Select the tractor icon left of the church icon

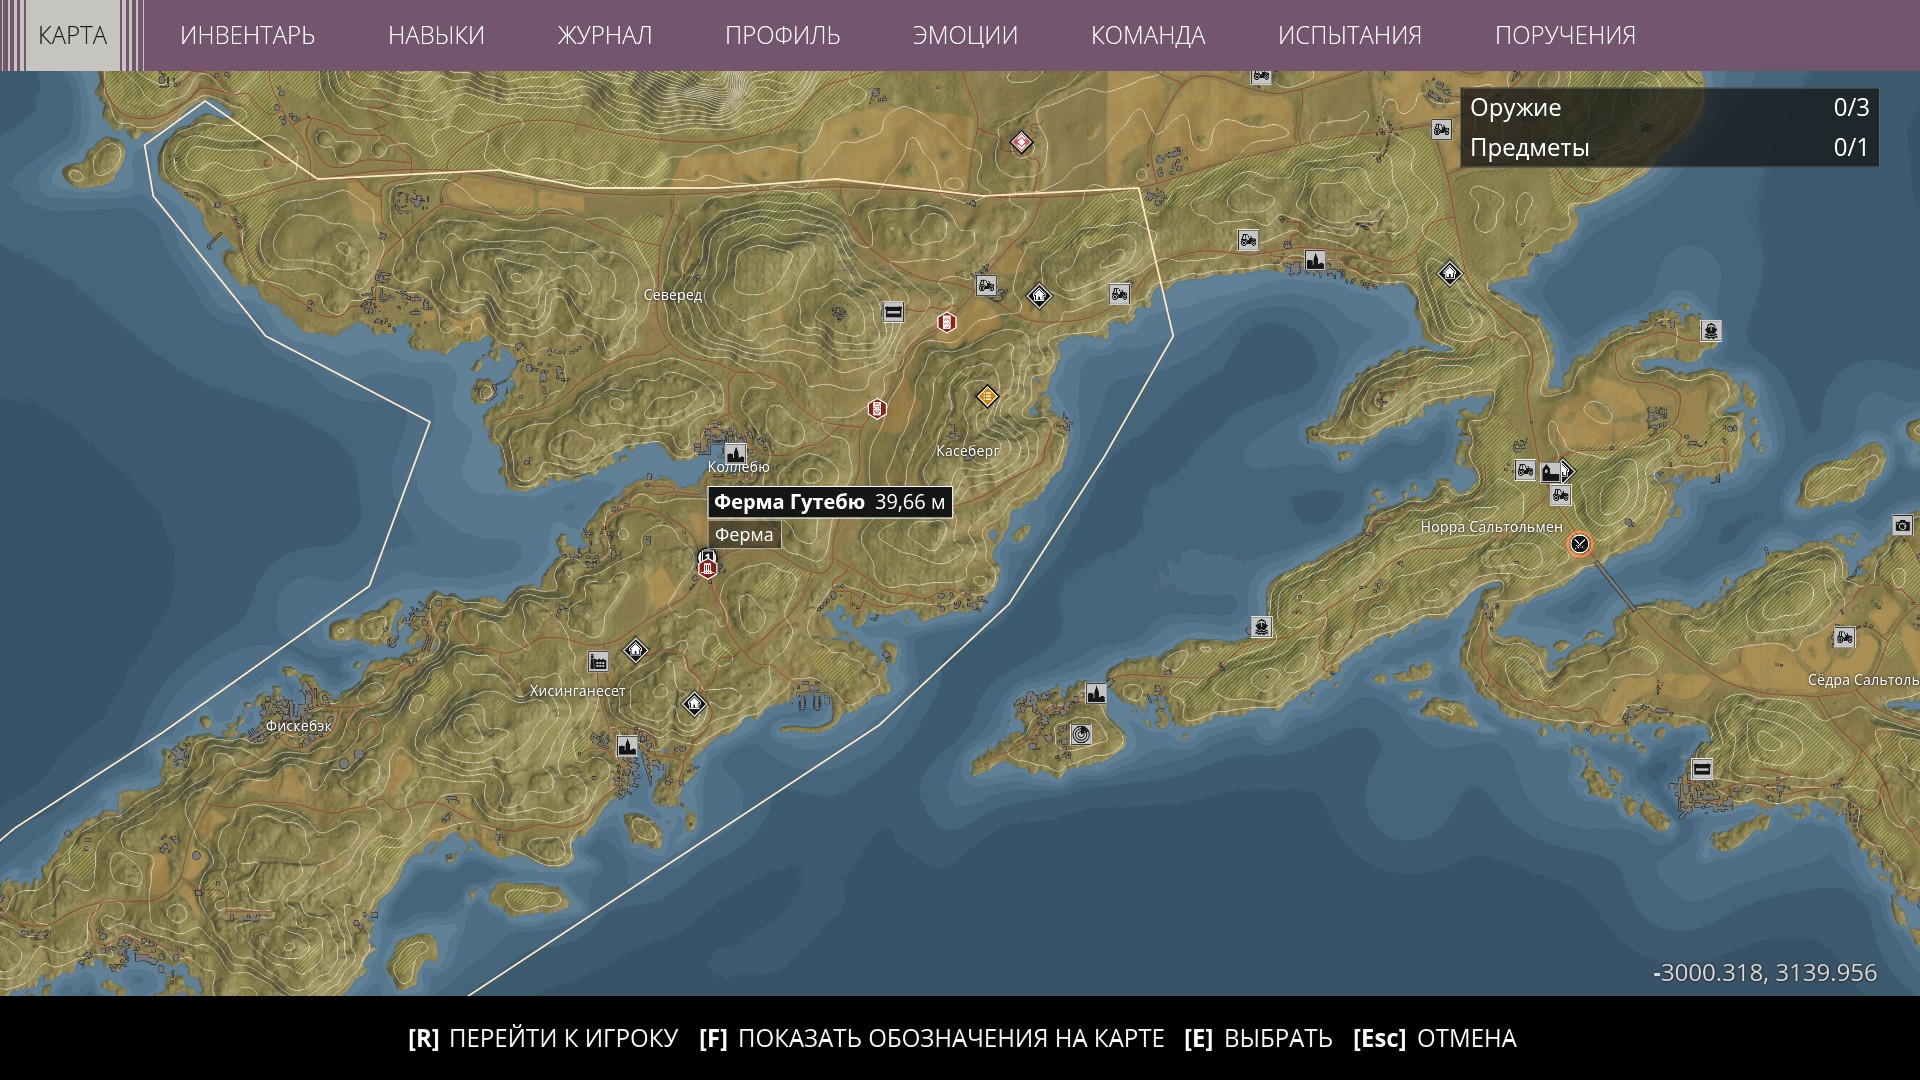click(x=1525, y=469)
